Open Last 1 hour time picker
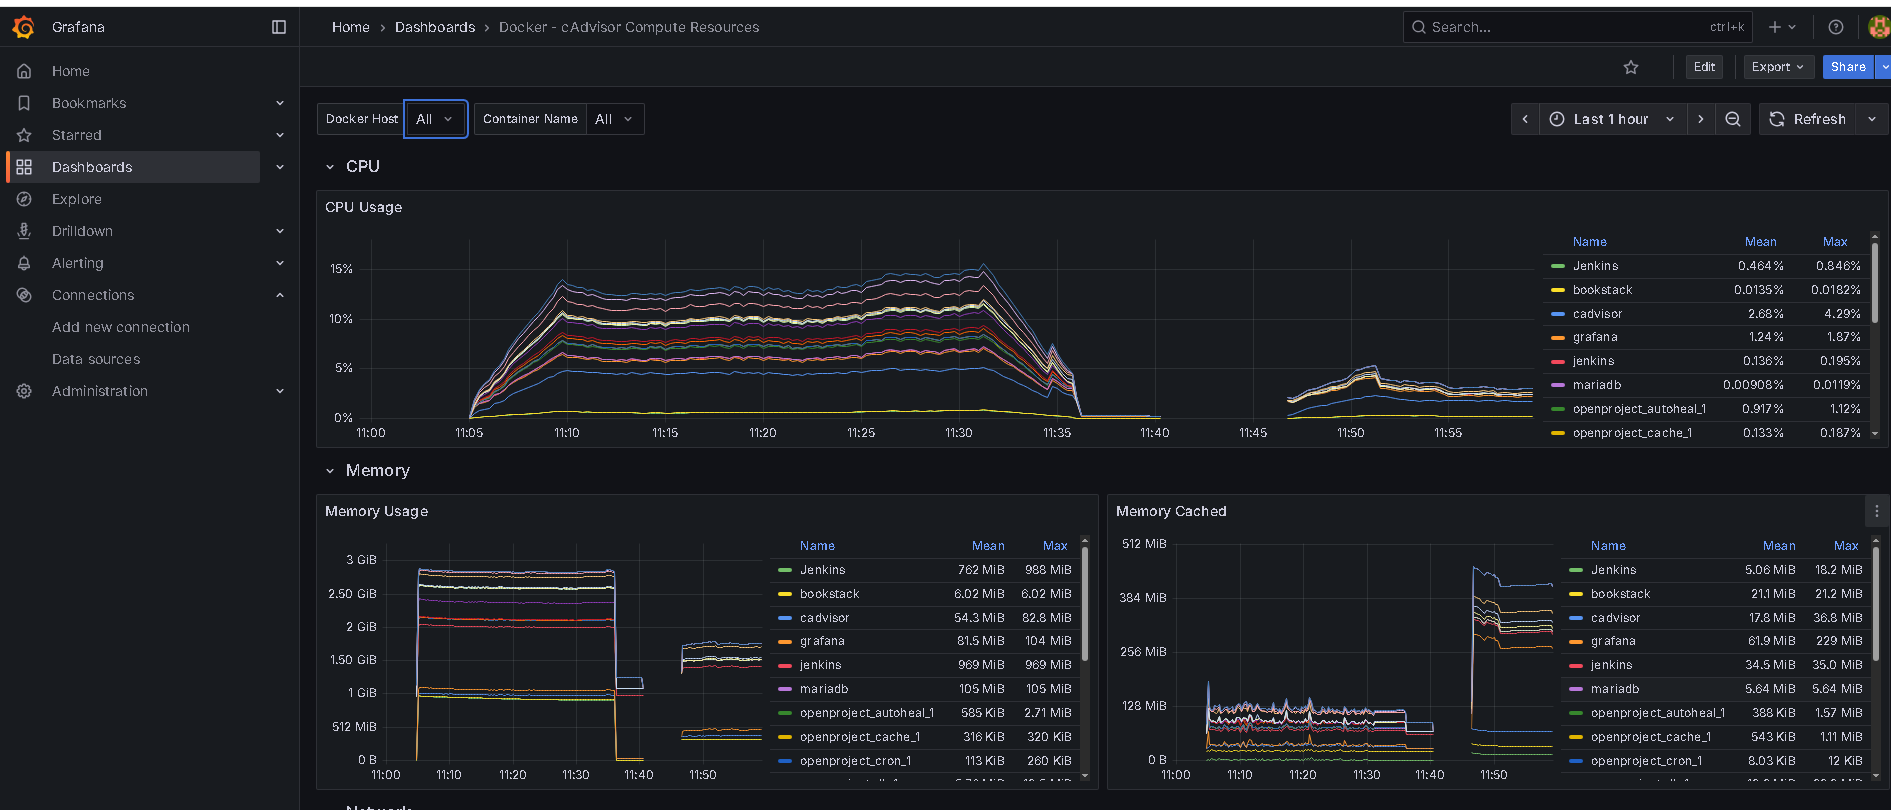Screen dimensions: 1891x810 (x=1612, y=119)
